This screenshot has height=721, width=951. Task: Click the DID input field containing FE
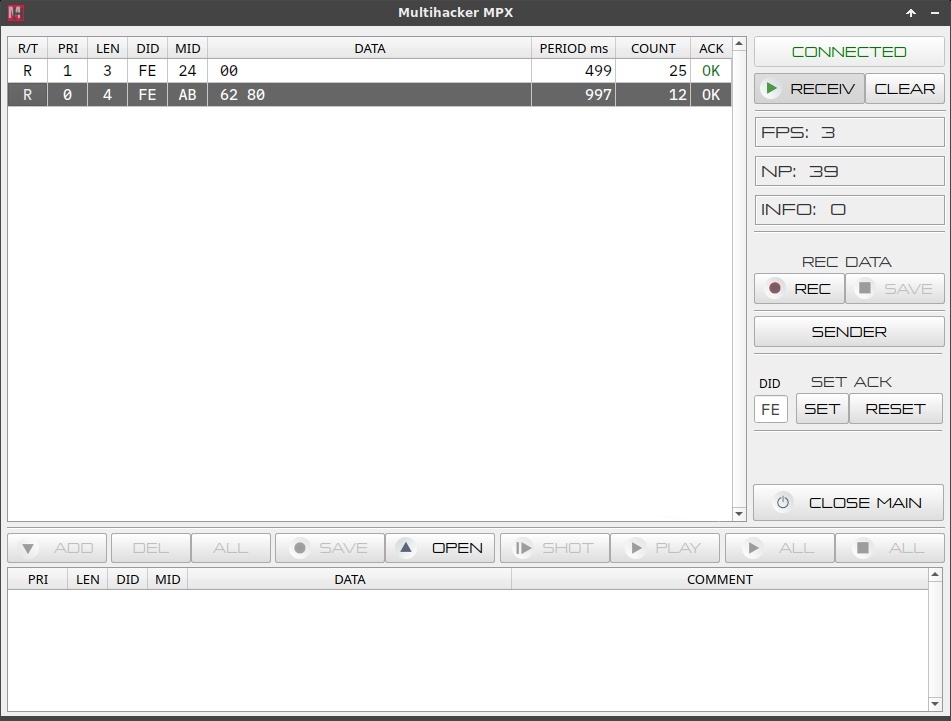tap(770, 409)
